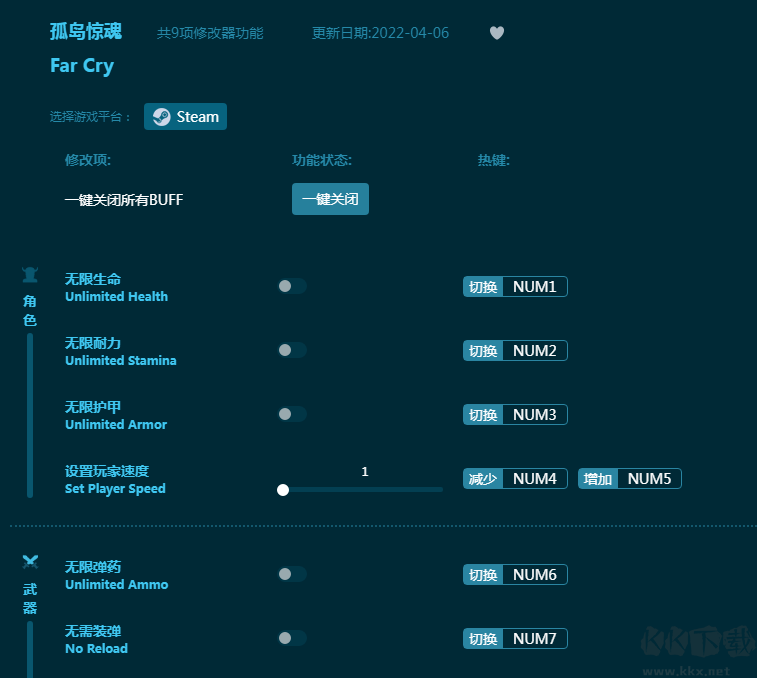Image resolution: width=757 pixels, height=678 pixels.
Task: Toggle Unlimited Health switch
Action: [292, 286]
